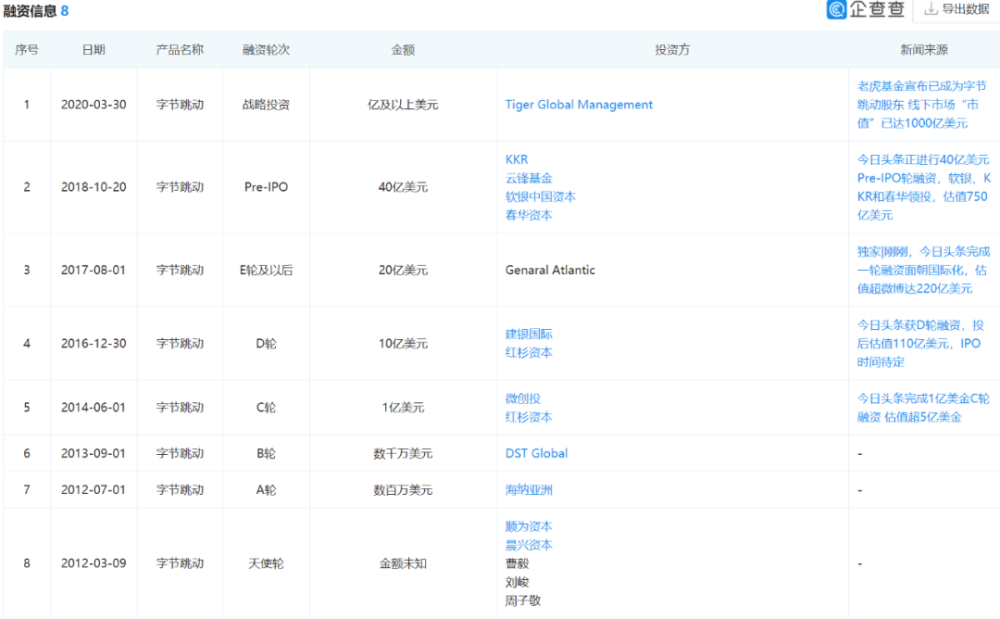The image size is (1000, 619).
Task: Open news link about 估值超微博达220亿美元
Action: pyautogui.click(x=923, y=270)
